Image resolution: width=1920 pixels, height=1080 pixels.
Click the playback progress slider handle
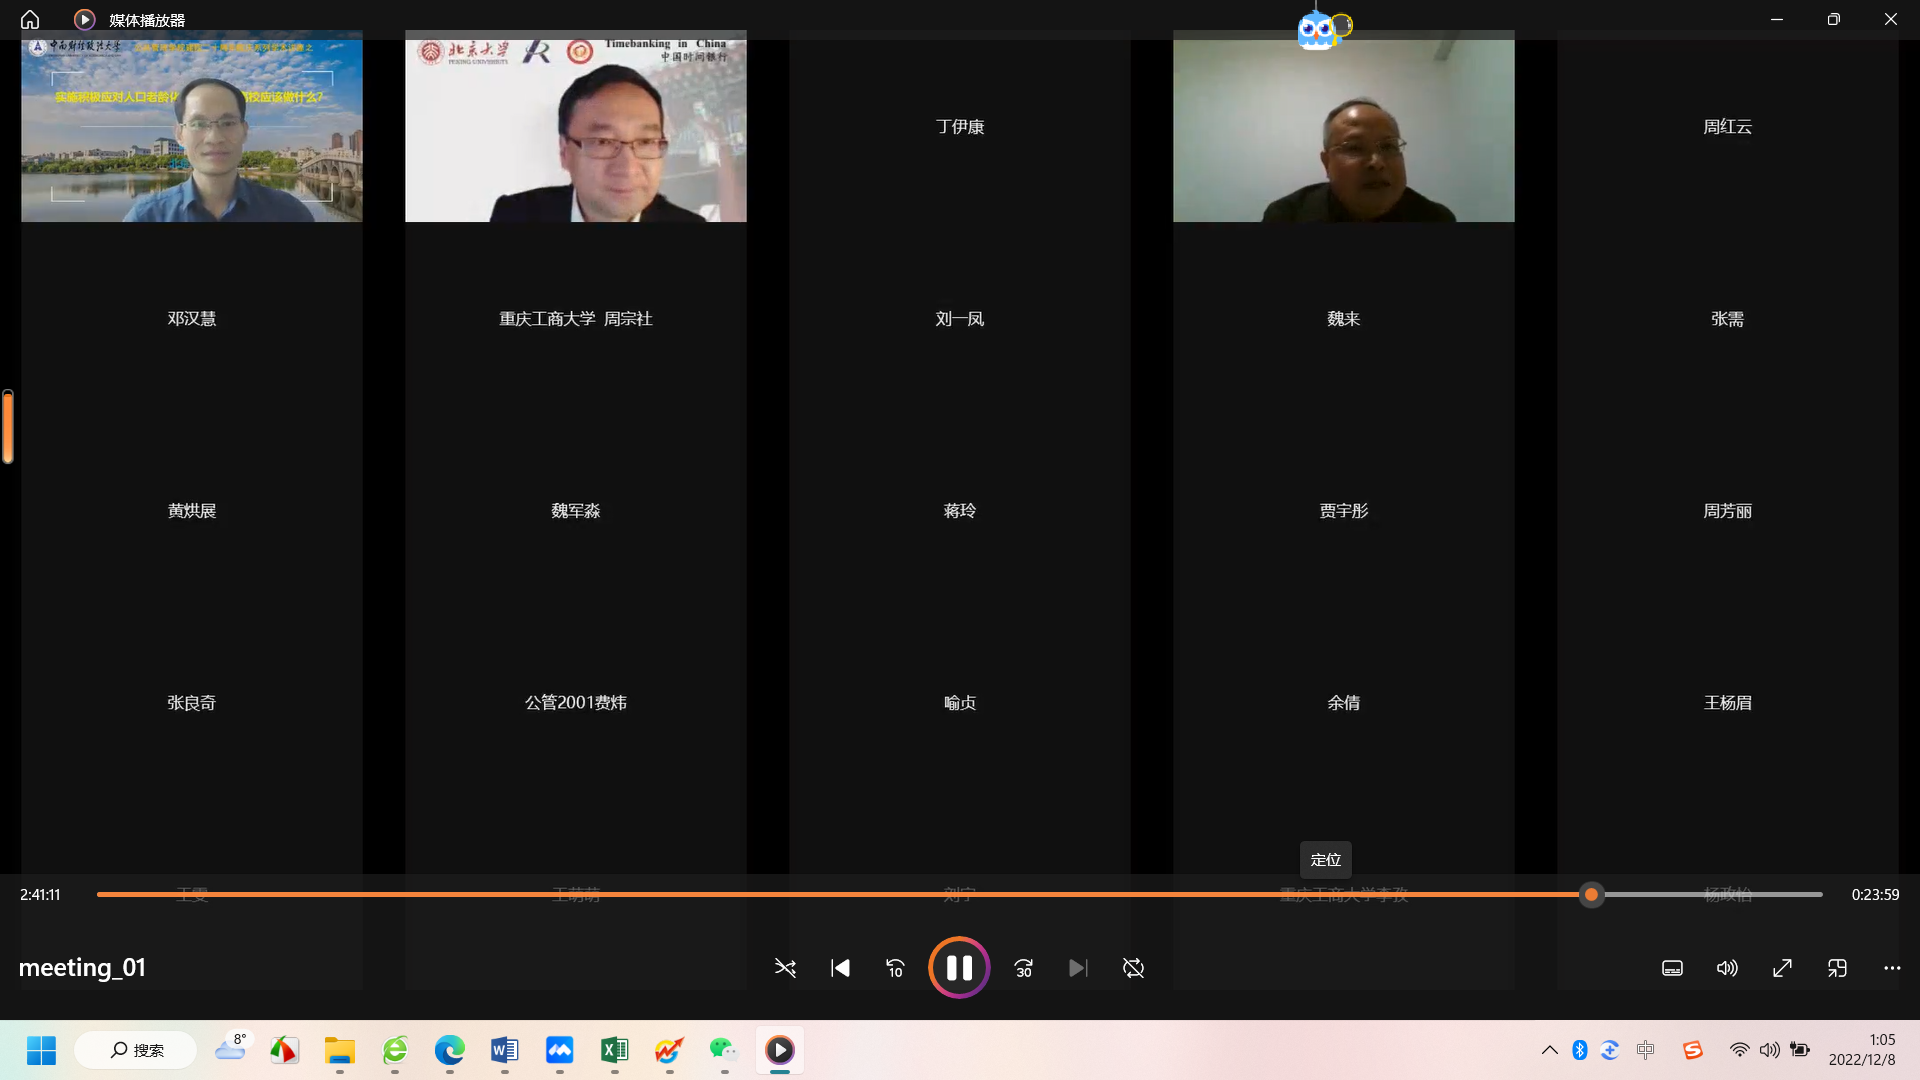pos(1591,895)
